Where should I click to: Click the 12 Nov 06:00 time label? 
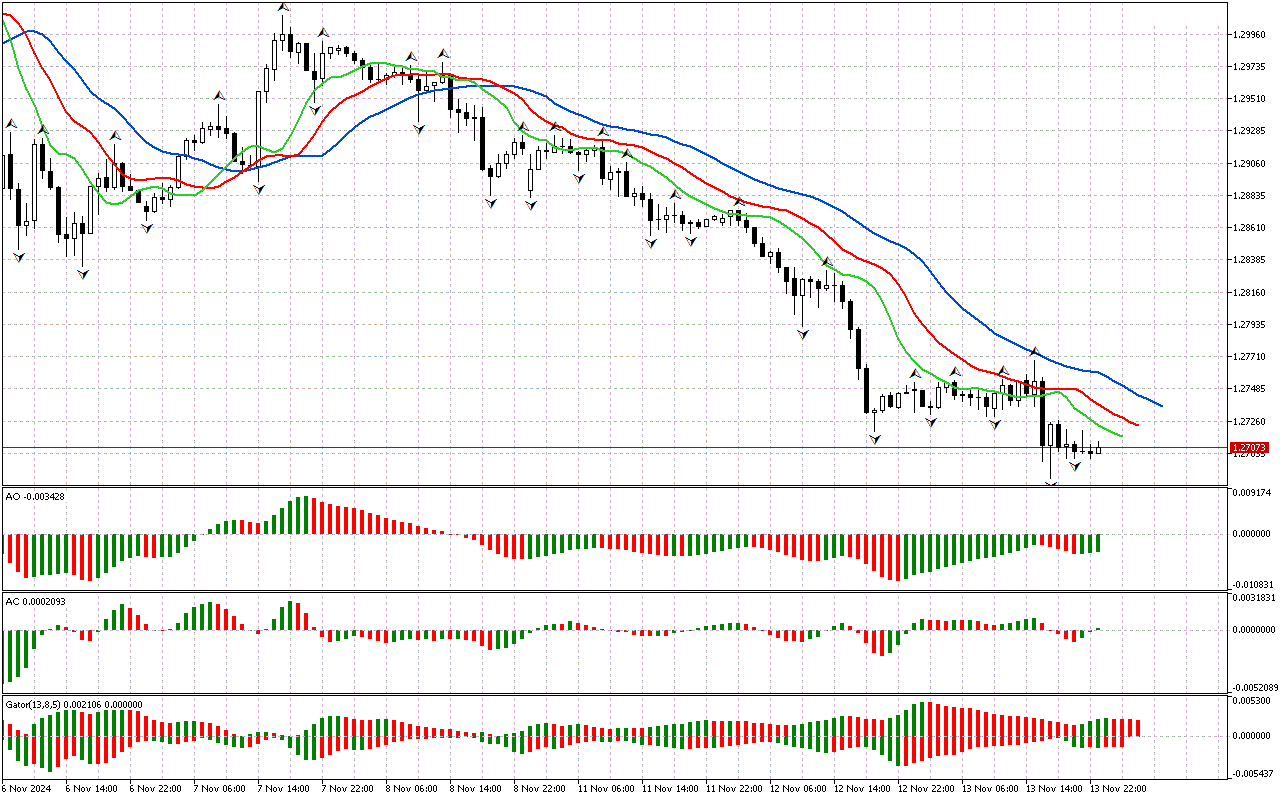pyautogui.click(x=797, y=789)
